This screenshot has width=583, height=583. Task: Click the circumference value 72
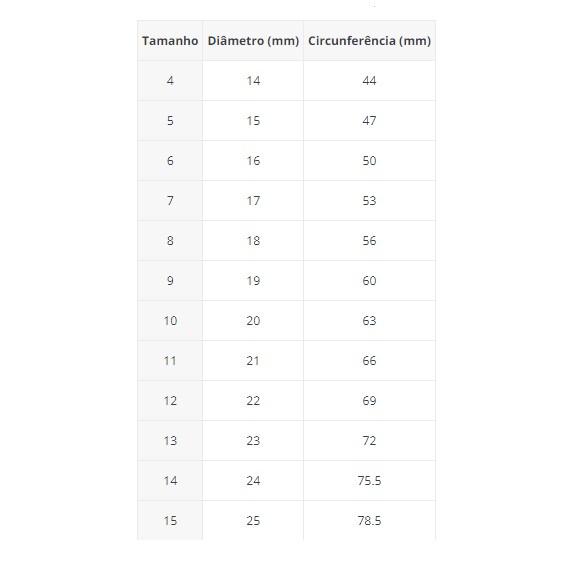coord(369,441)
